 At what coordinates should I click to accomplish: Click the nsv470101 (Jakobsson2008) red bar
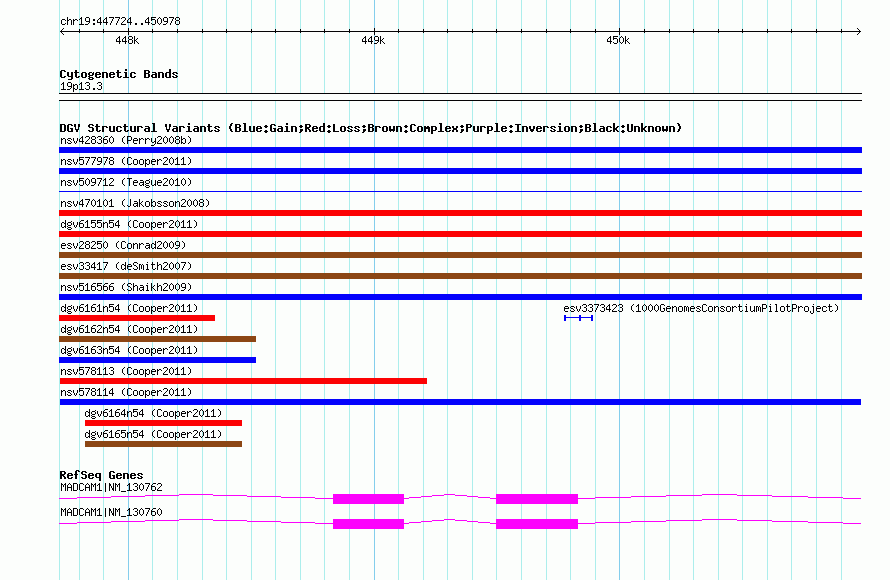point(460,213)
